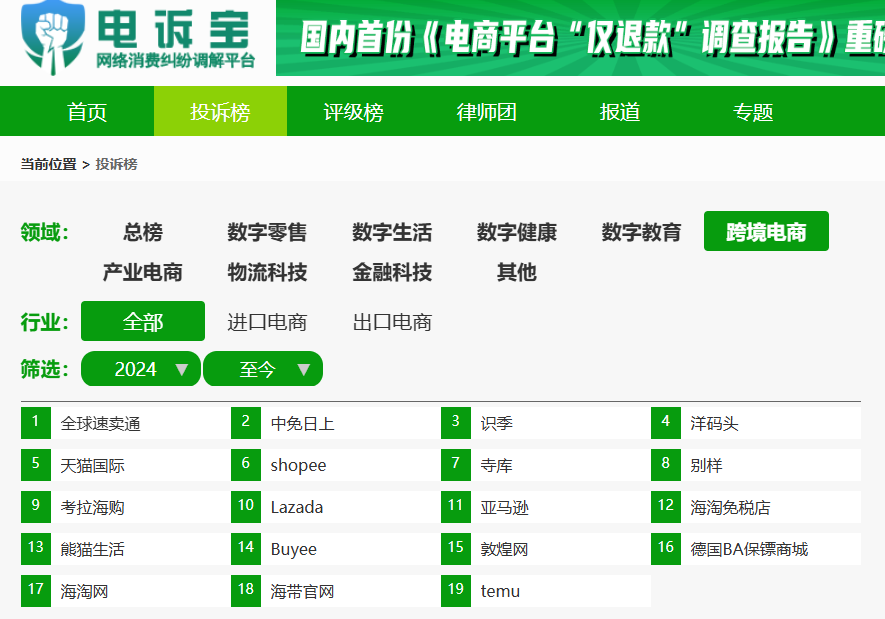Screen dimensions: 885x619
Task: Select 报道 in the navigation bar
Action: click(x=620, y=112)
